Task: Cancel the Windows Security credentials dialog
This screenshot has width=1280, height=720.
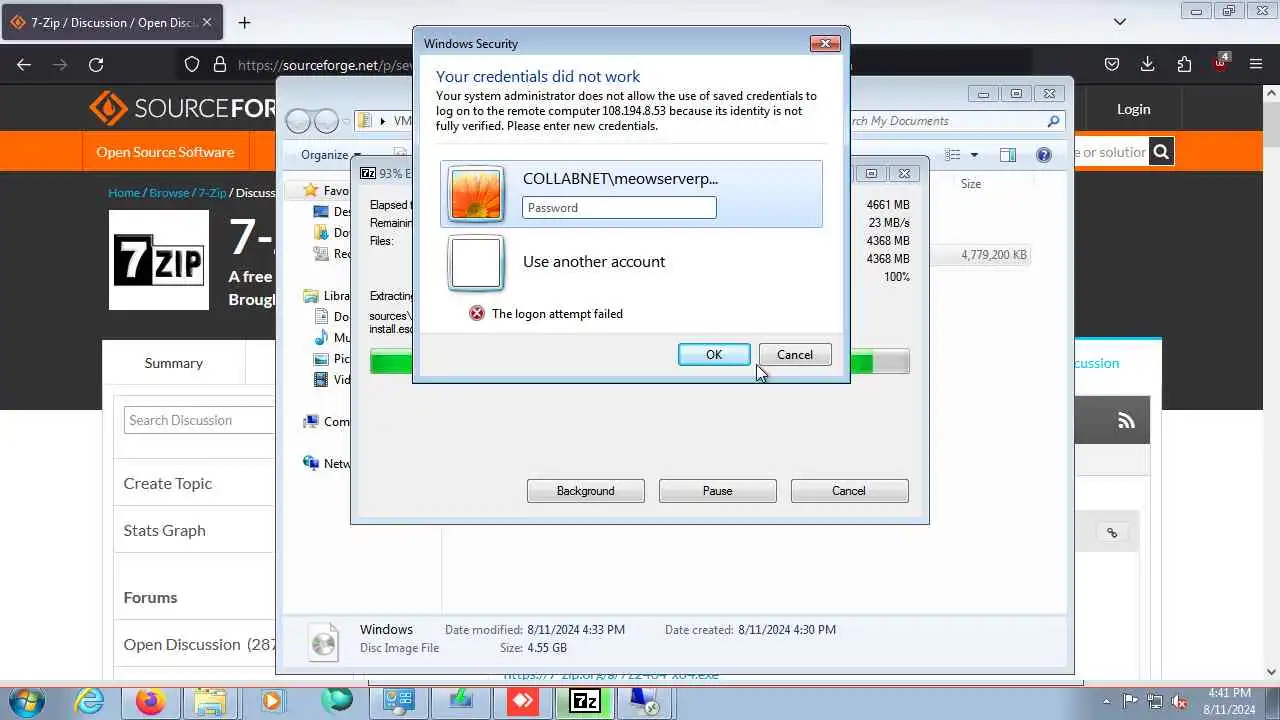Action: point(795,355)
